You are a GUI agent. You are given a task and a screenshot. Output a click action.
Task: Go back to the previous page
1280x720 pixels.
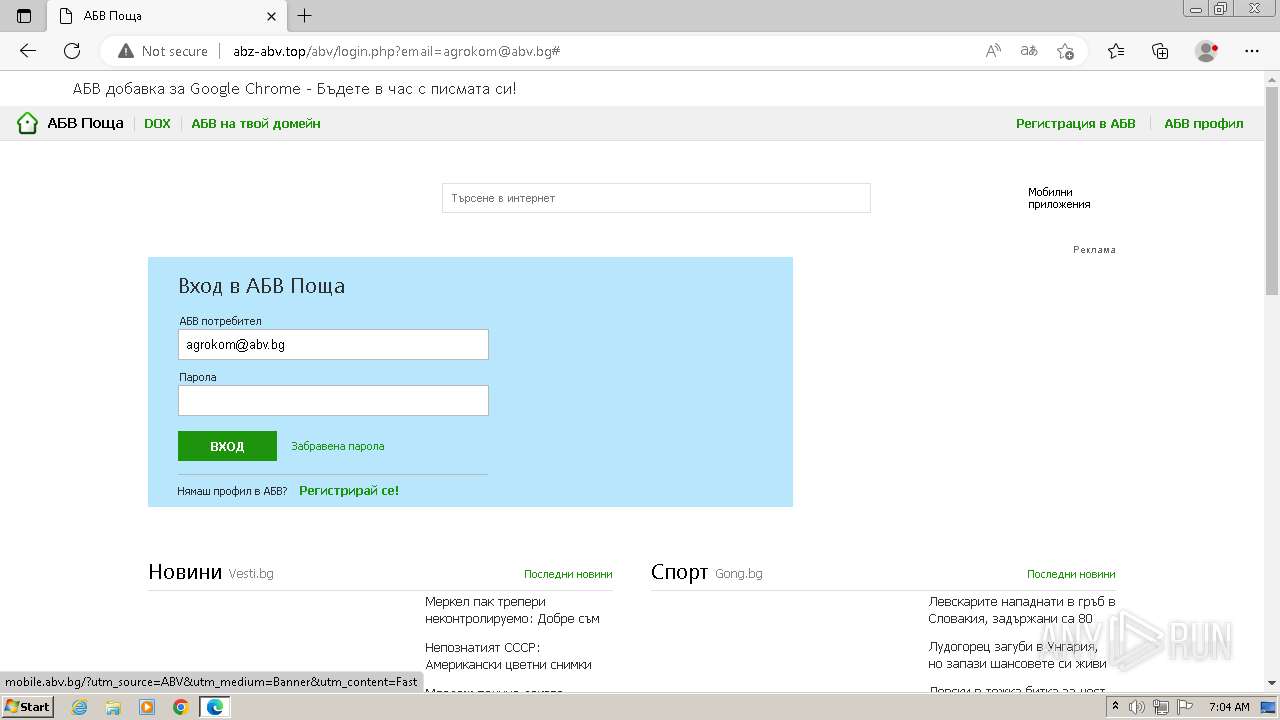(28, 51)
